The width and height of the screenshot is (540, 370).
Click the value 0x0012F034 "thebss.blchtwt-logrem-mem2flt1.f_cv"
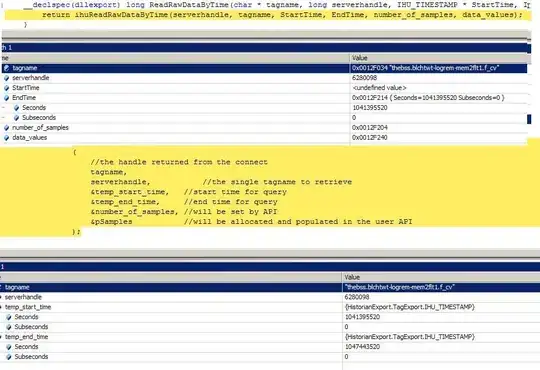coord(425,68)
